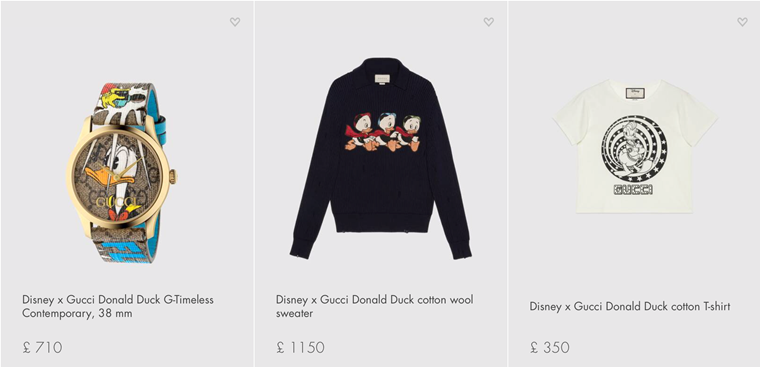Viewport: 760px width, 367px height.
Task: Click the Gucci label inside sweater collar
Action: point(383,78)
